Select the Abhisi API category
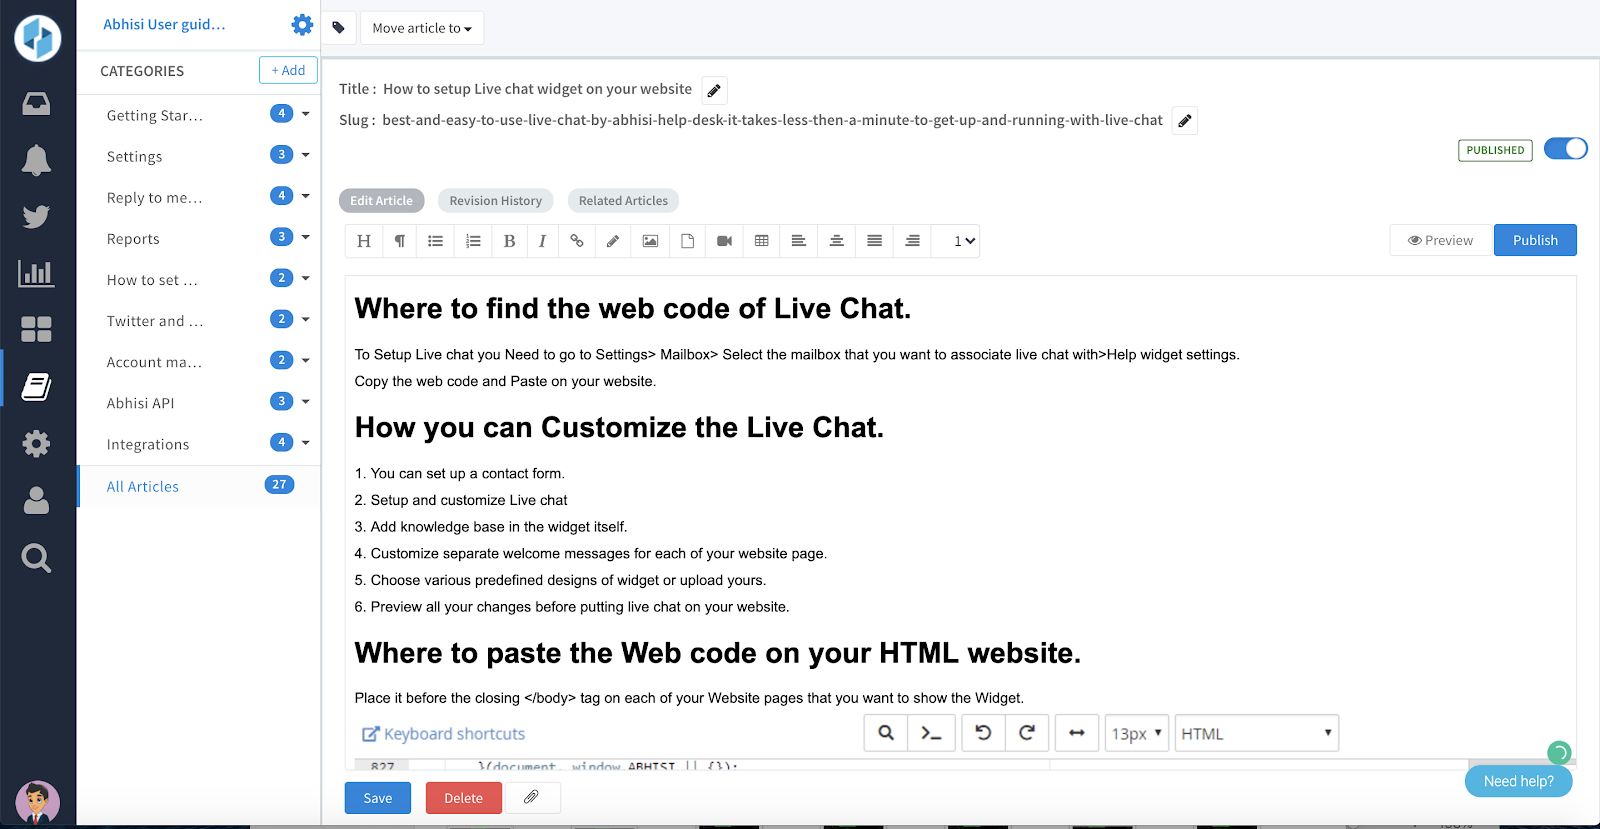The image size is (1600, 829). tap(141, 404)
